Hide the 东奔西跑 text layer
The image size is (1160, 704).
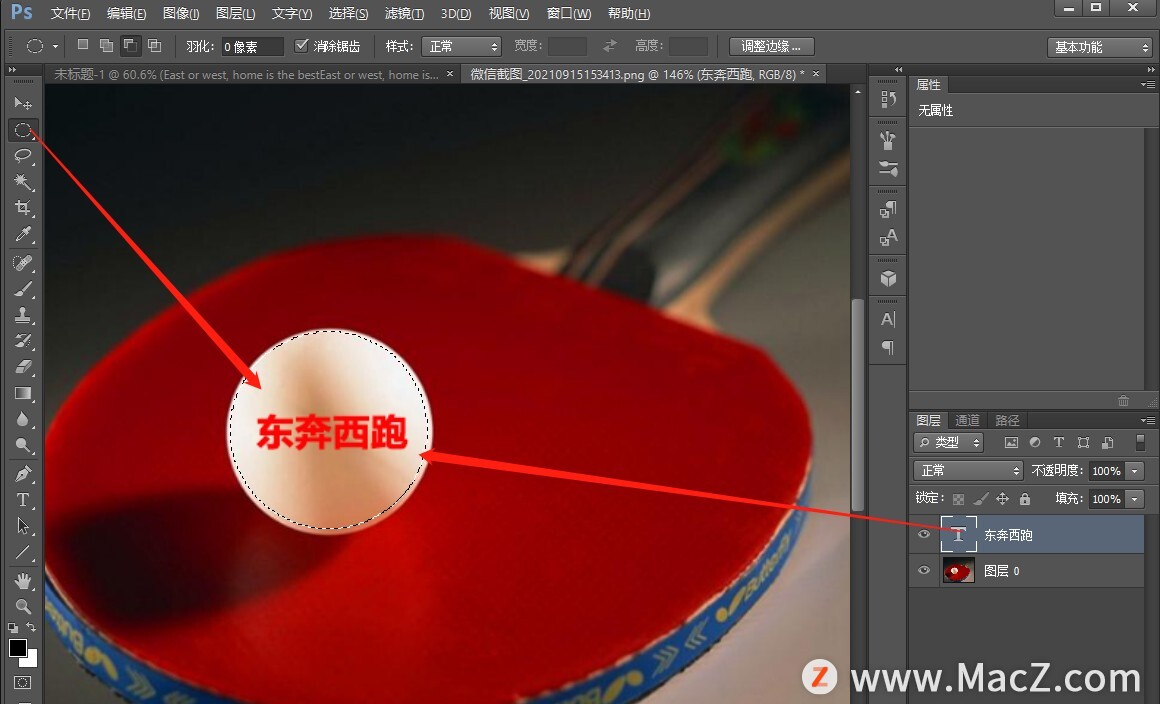pos(924,535)
